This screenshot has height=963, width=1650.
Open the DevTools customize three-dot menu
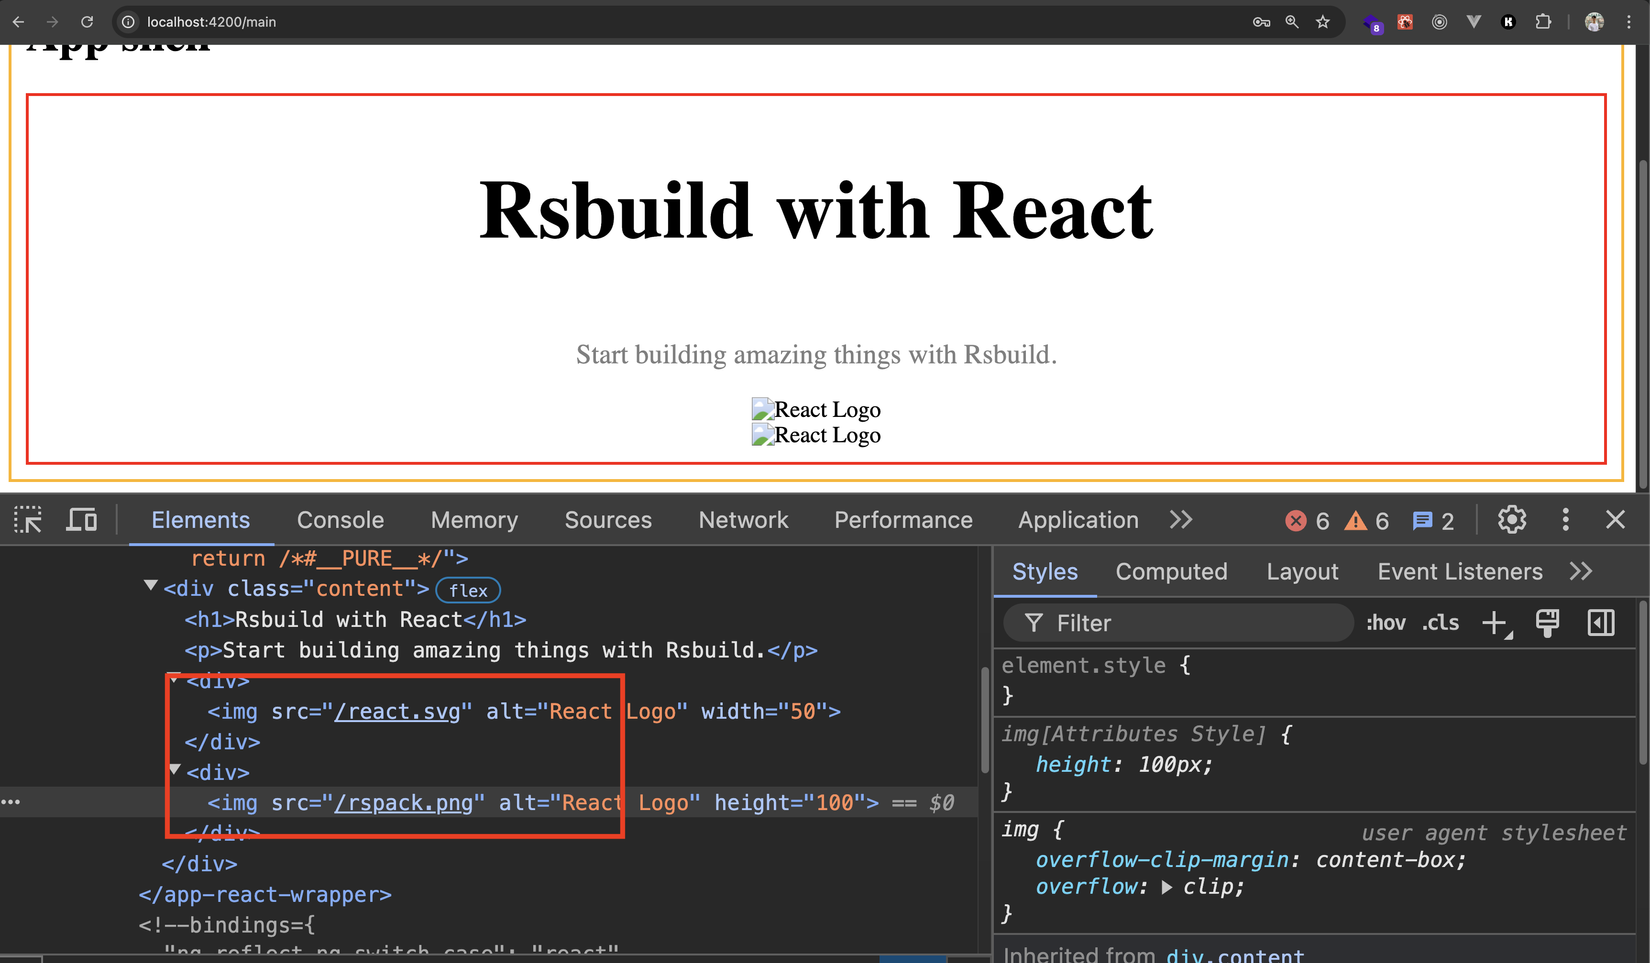[1566, 520]
